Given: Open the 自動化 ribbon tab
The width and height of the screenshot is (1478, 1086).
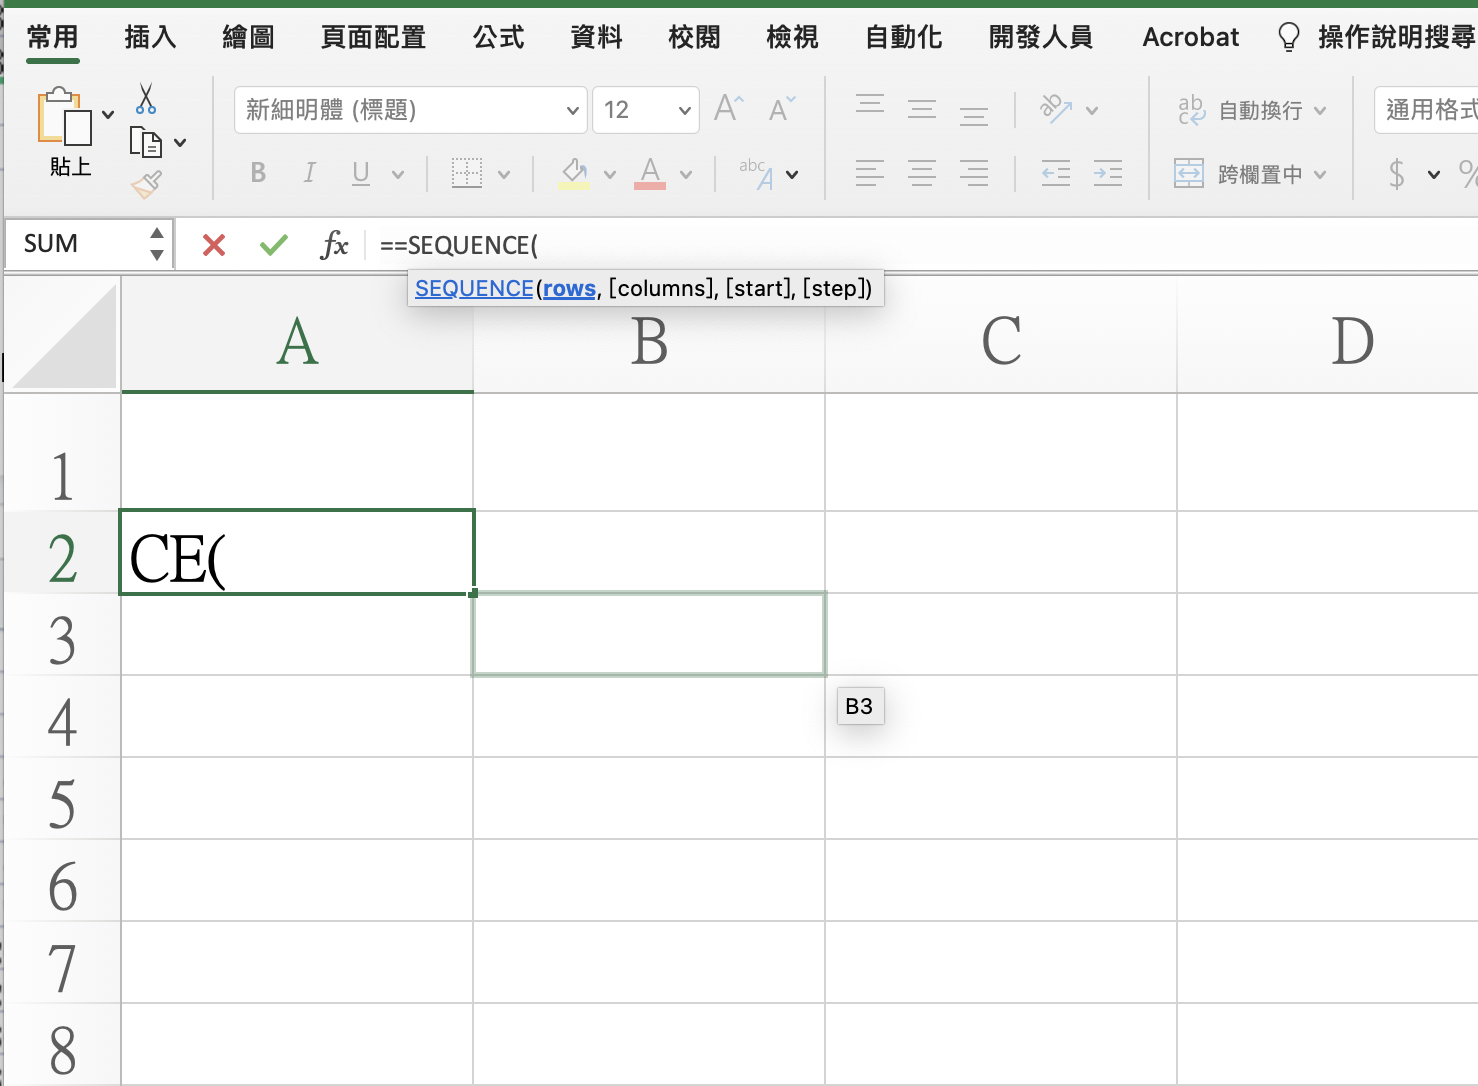Looking at the screenshot, I should [903, 38].
